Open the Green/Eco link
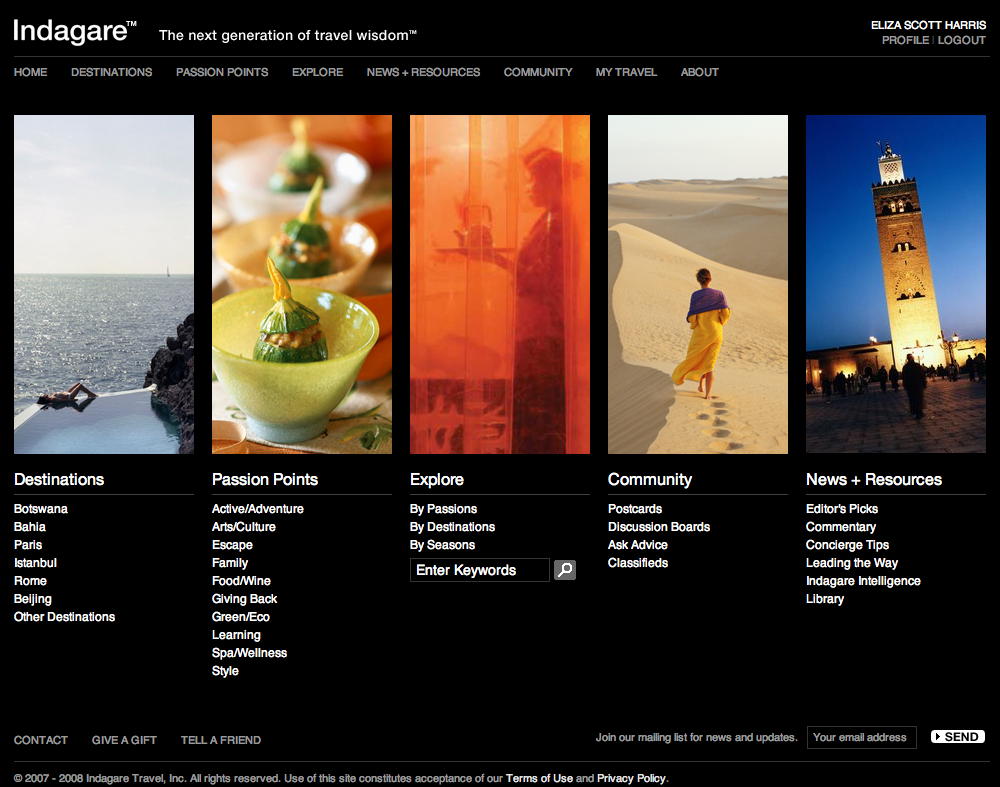 240,617
